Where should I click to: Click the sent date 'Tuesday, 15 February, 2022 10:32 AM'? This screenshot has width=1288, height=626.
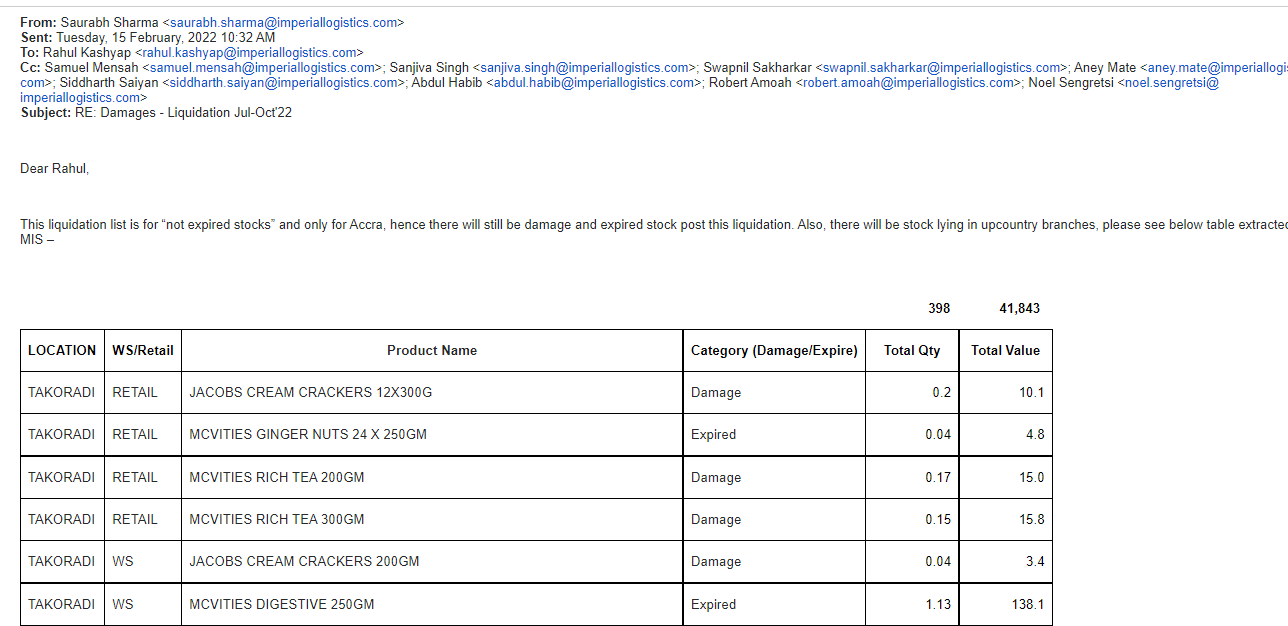pyautogui.click(x=165, y=37)
